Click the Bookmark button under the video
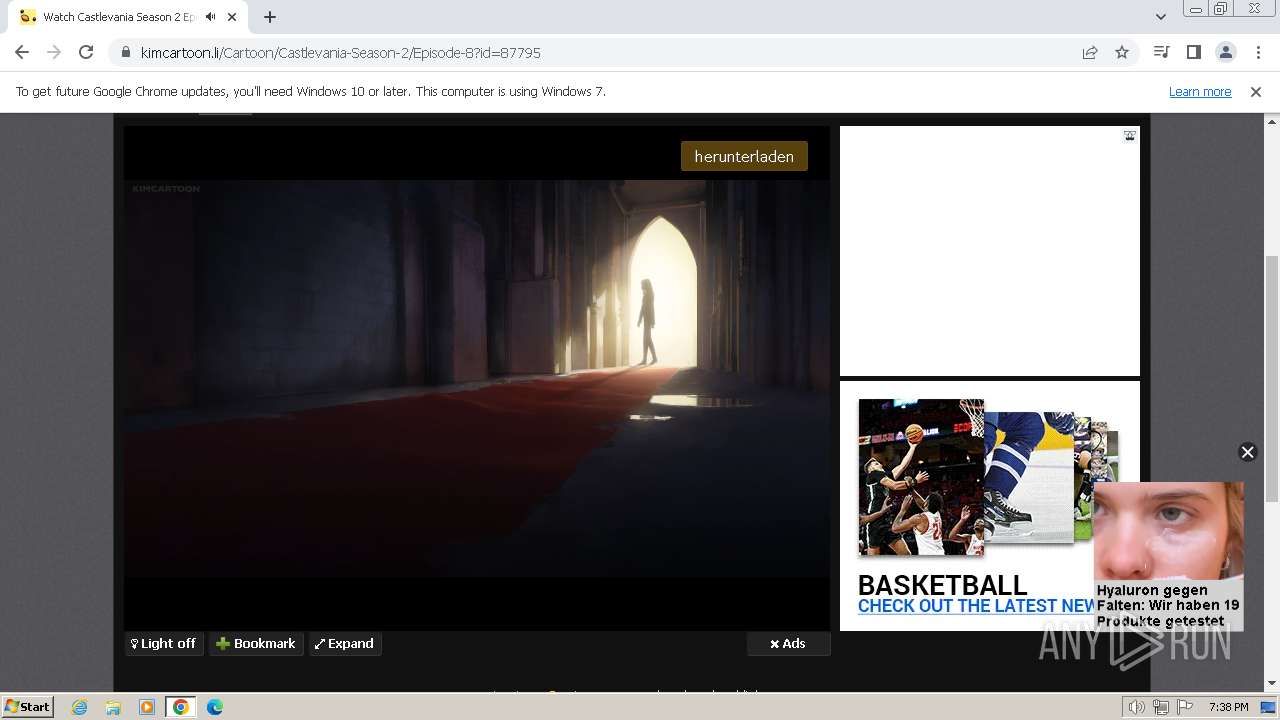 256,643
